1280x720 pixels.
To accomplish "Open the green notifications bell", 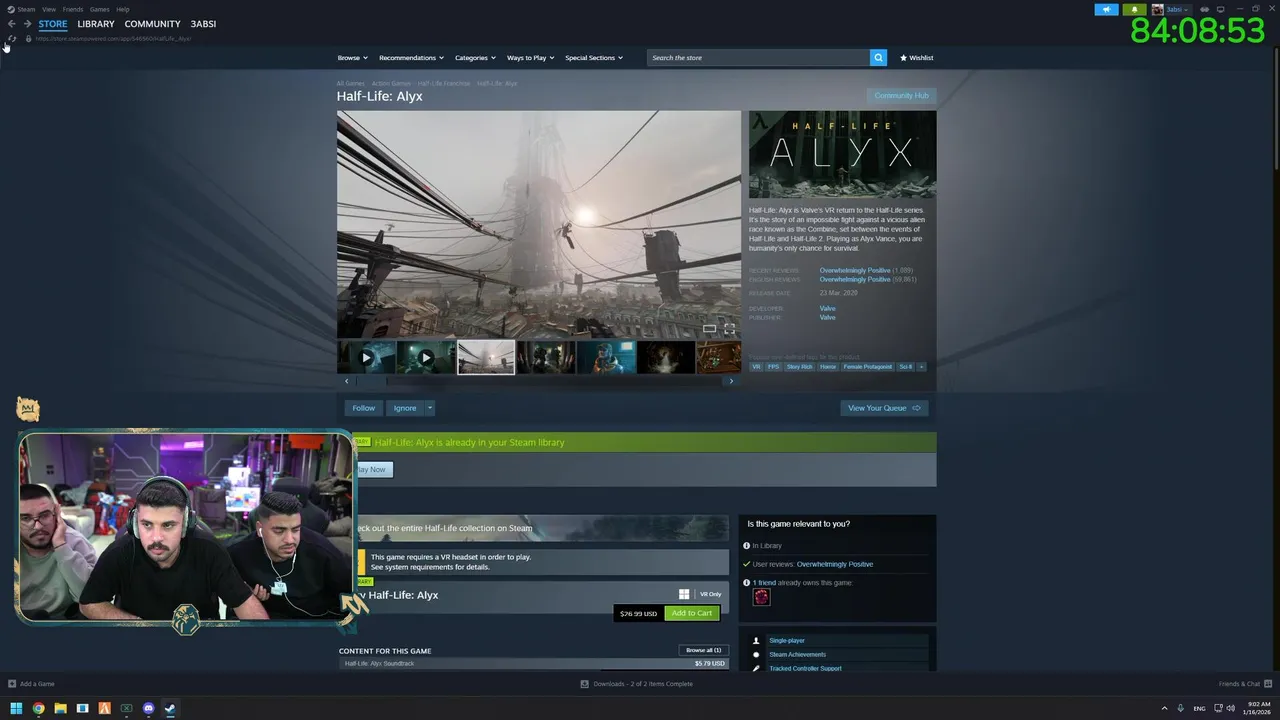I will [1134, 9].
